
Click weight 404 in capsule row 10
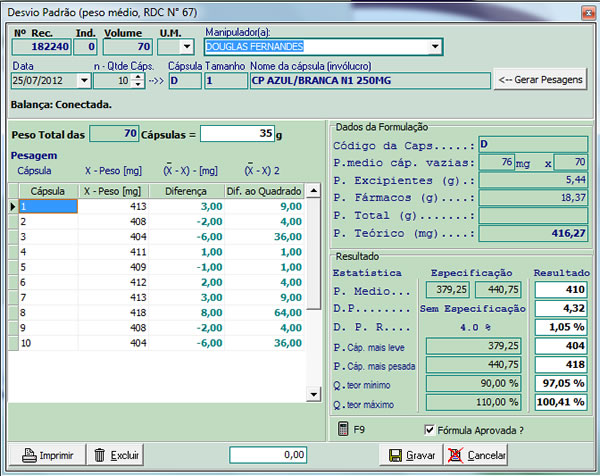(113, 343)
